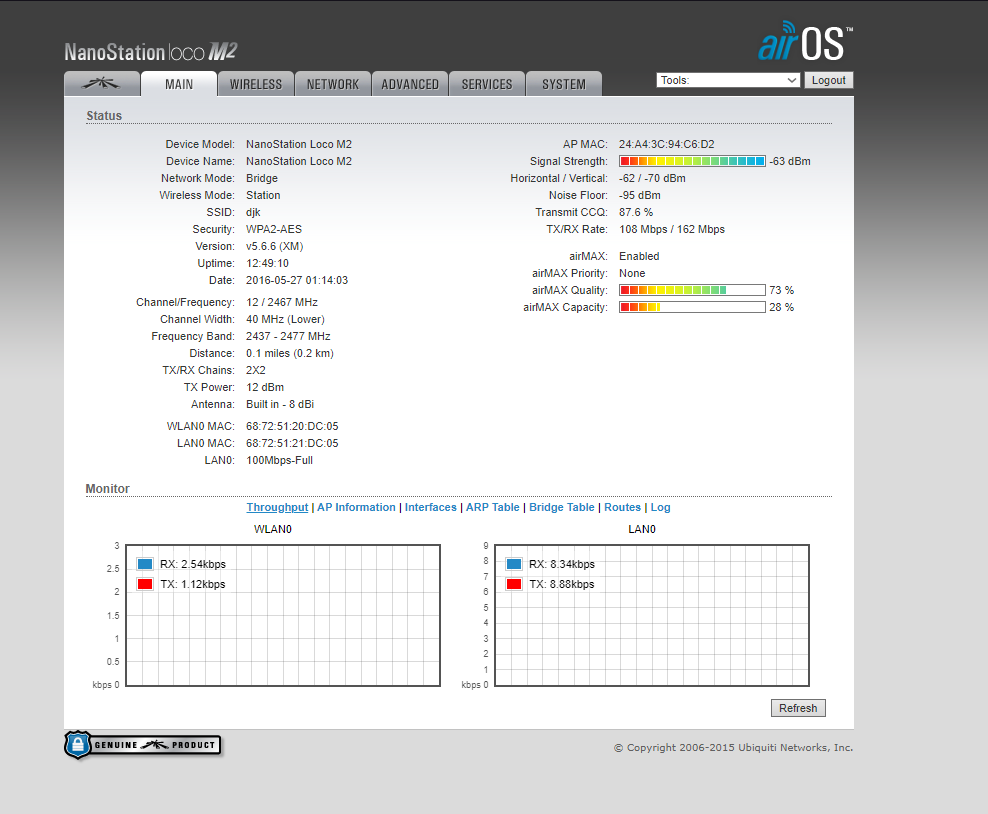Click the Frequency Band value 2437 - 2477 MHz
The width and height of the screenshot is (988, 814).
coord(288,336)
